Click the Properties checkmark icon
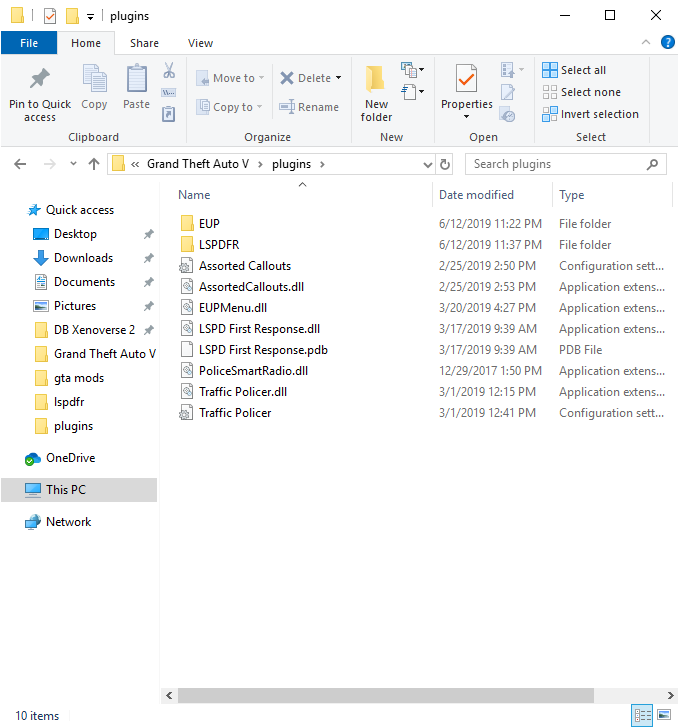This screenshot has height=727, width=678. pos(467,78)
